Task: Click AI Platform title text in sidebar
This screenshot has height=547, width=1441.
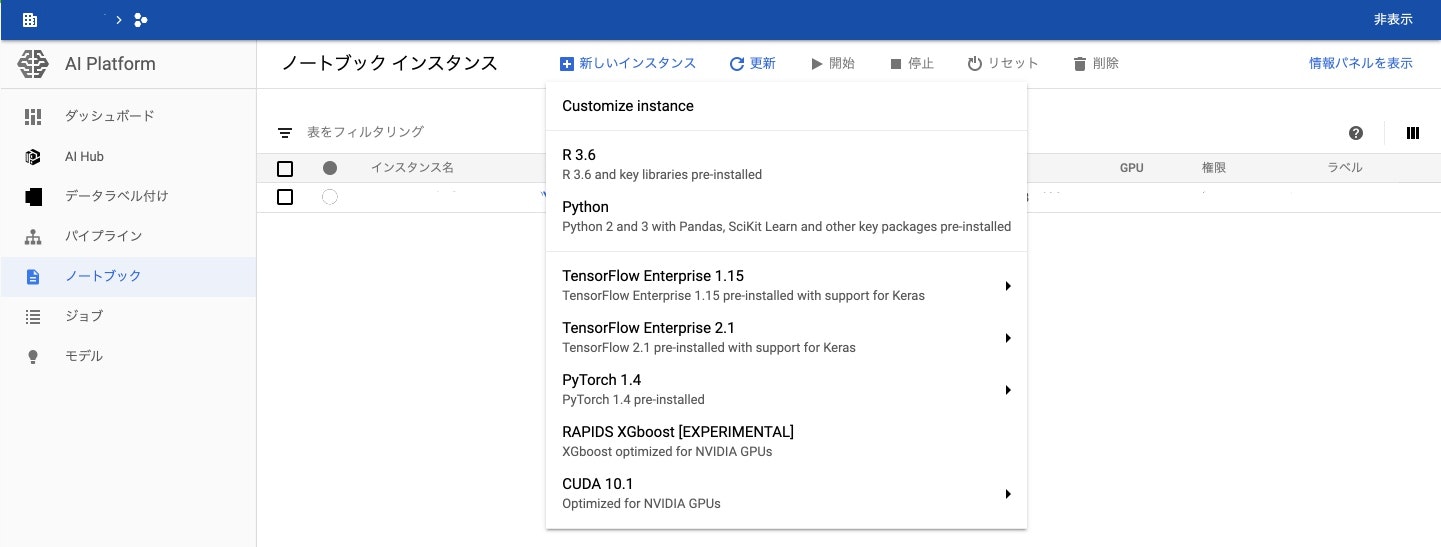Action: point(110,64)
